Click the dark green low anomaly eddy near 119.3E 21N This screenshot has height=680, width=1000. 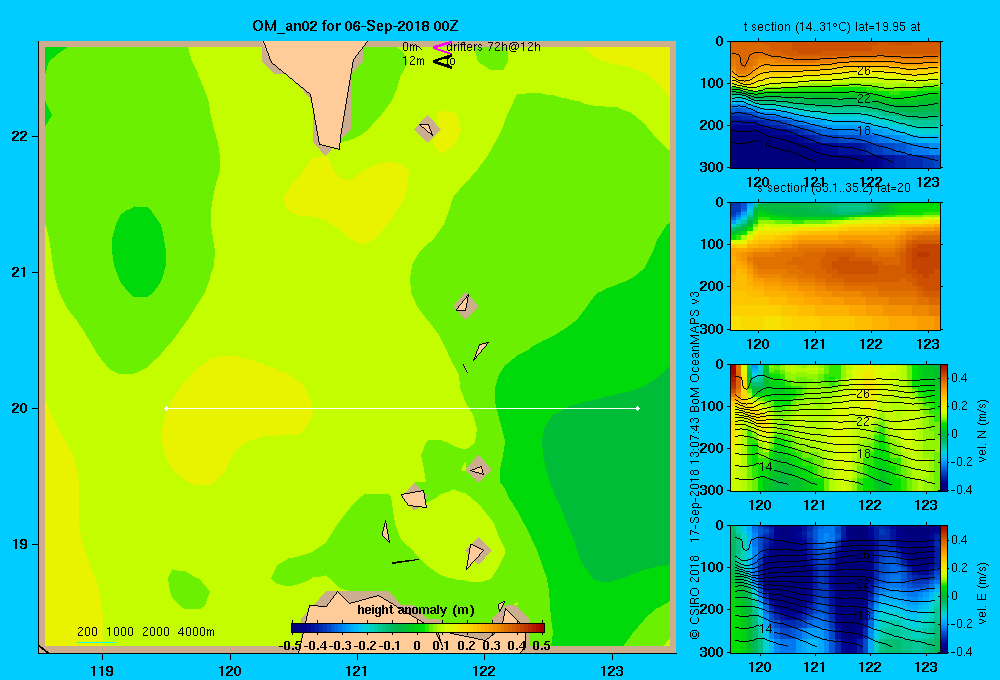139,251
